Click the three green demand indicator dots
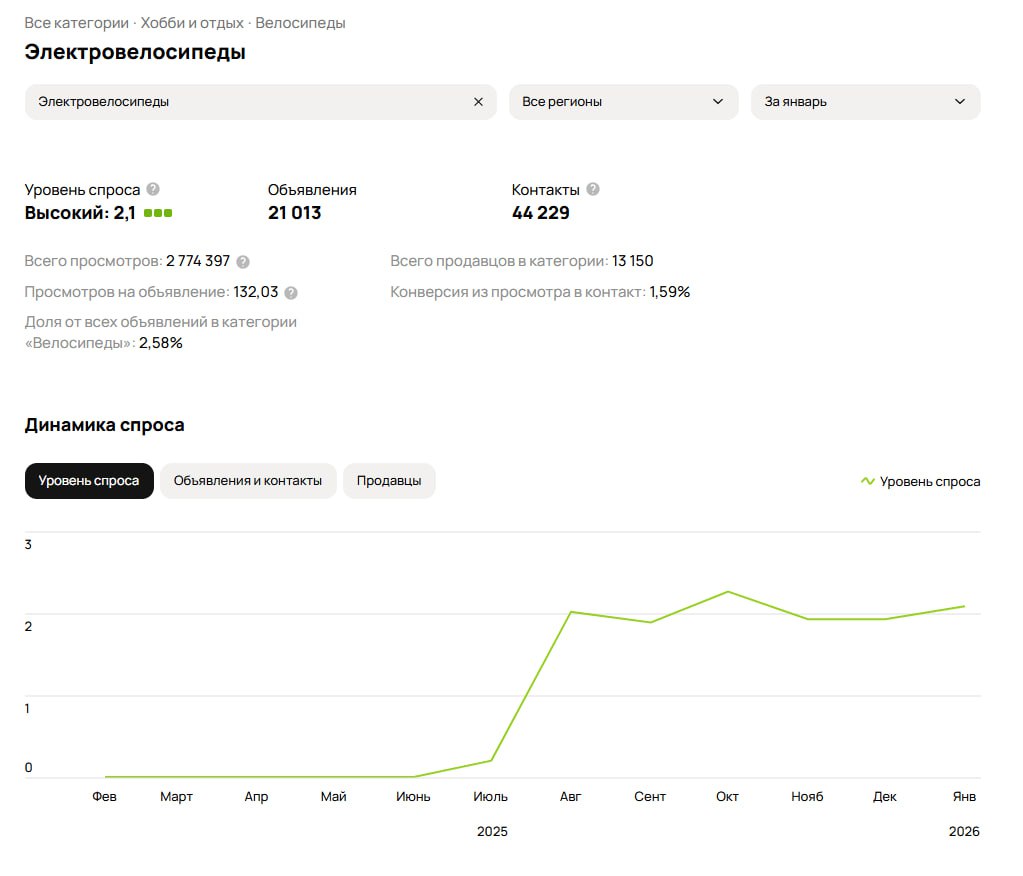 coord(158,213)
